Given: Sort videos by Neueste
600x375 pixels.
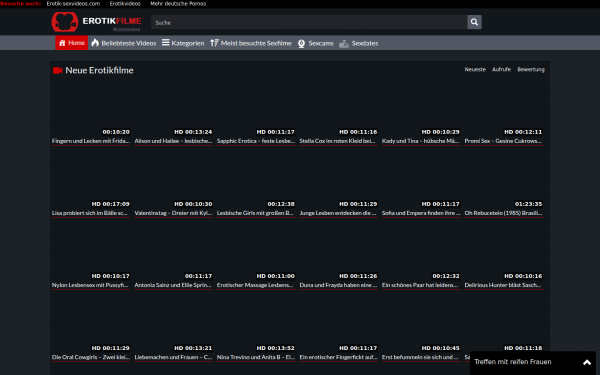Looking at the screenshot, I should pos(475,69).
